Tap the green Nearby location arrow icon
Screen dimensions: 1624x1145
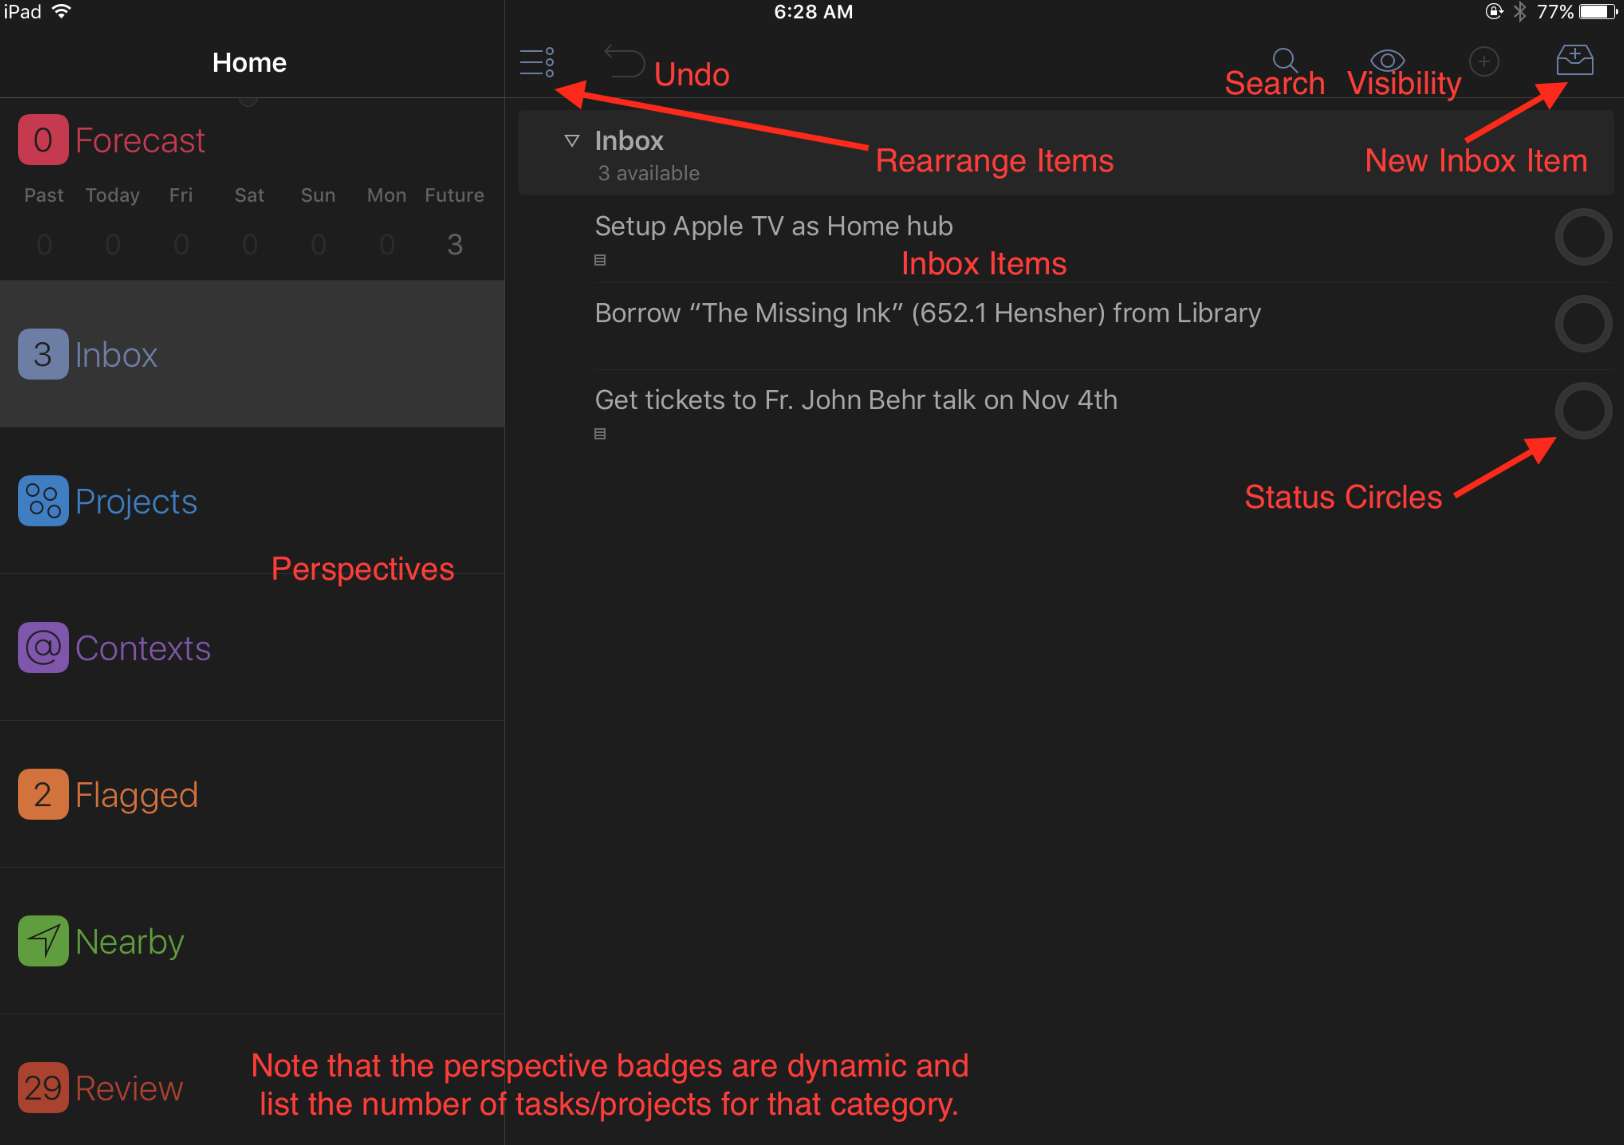(43, 941)
